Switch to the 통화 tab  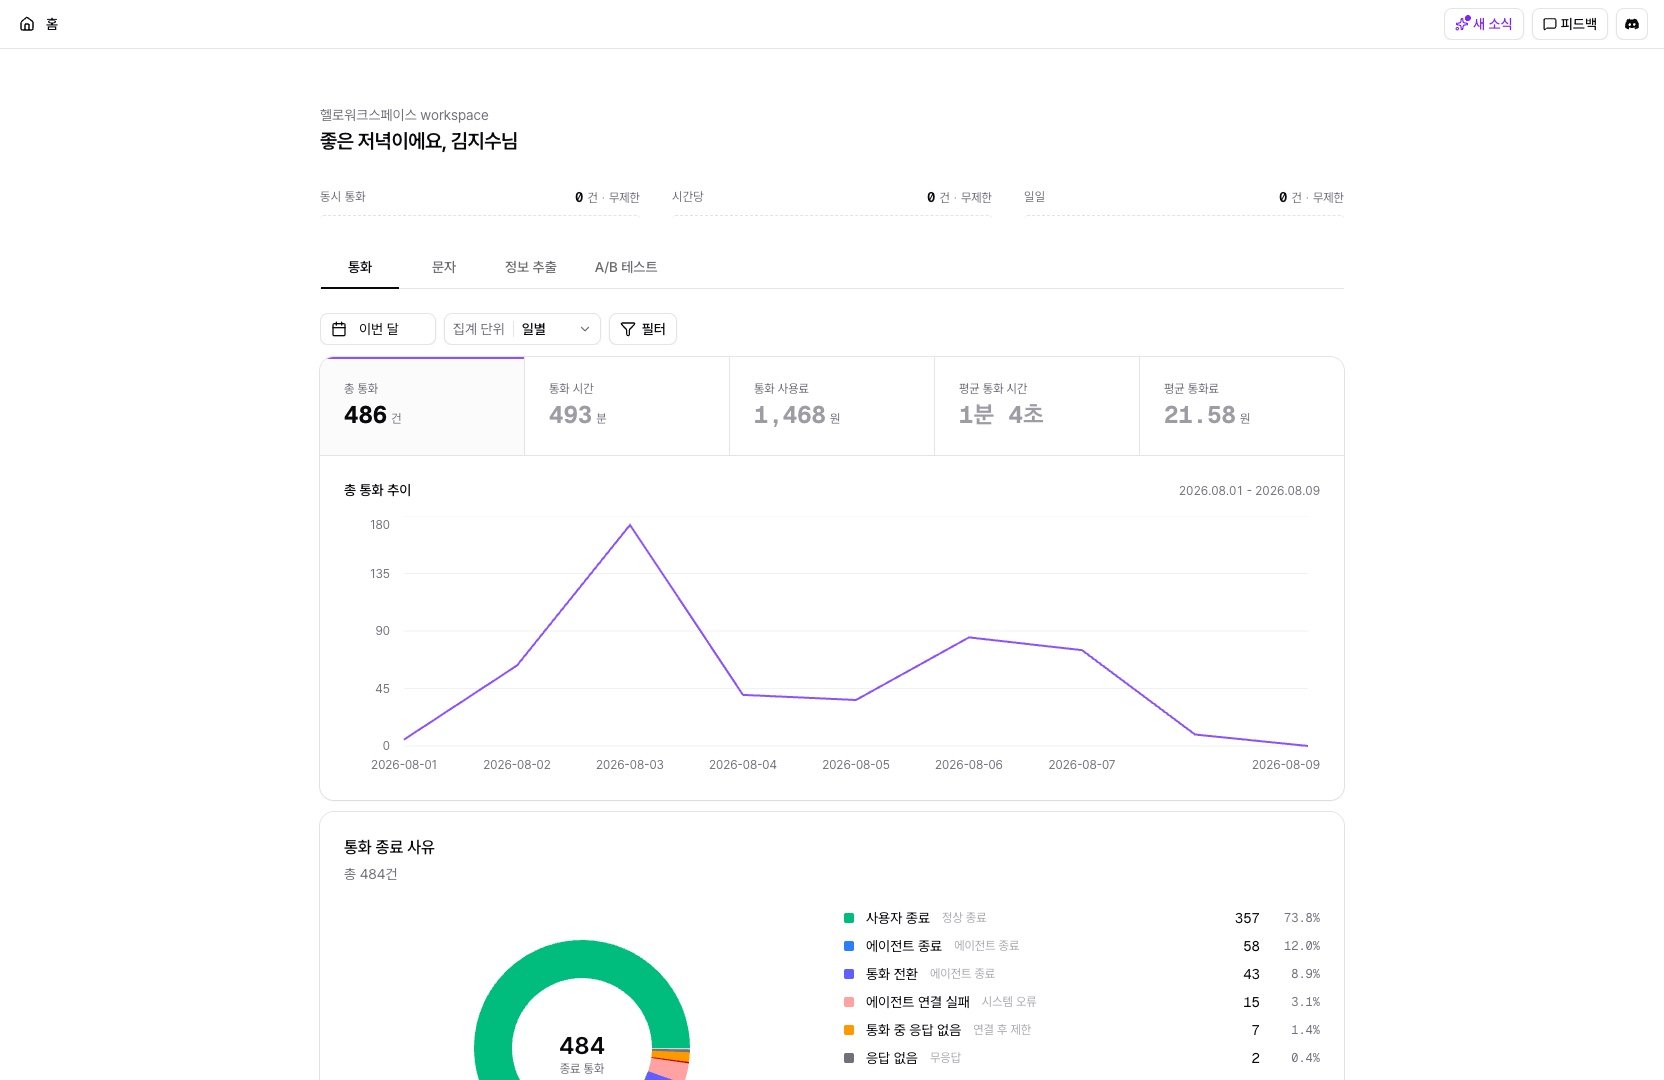[x=360, y=267]
